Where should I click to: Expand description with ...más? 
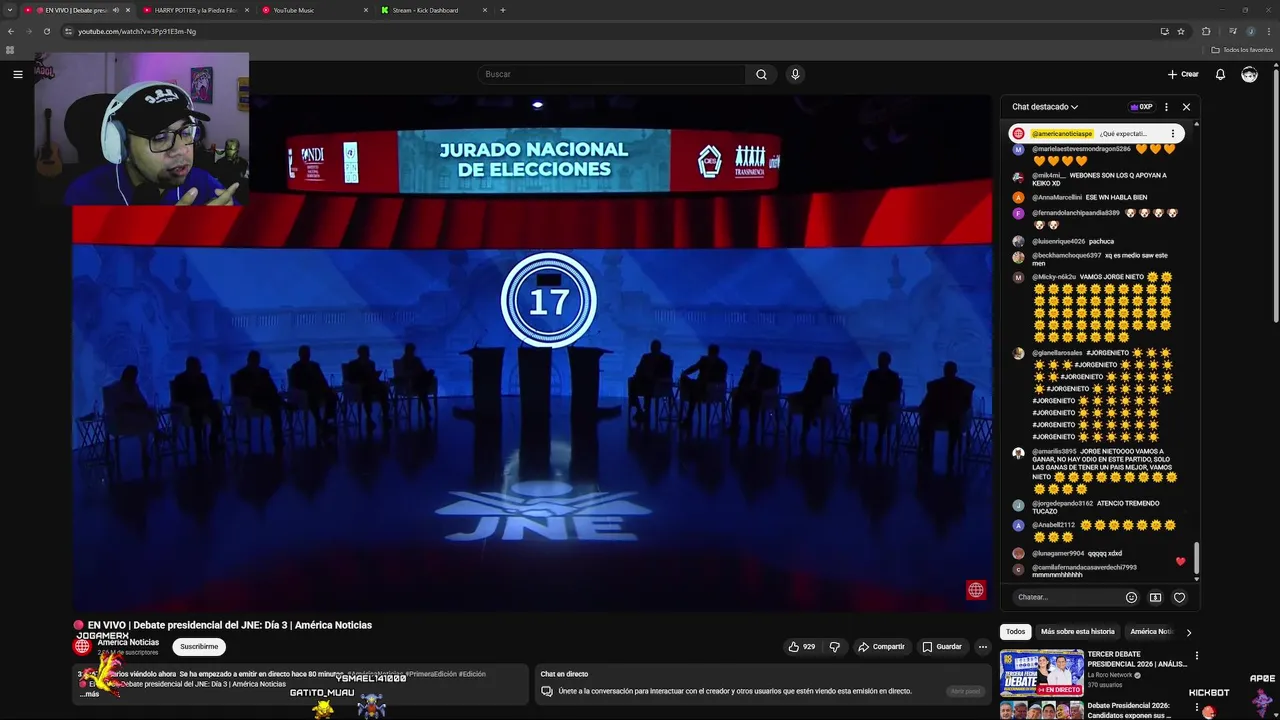89,694
